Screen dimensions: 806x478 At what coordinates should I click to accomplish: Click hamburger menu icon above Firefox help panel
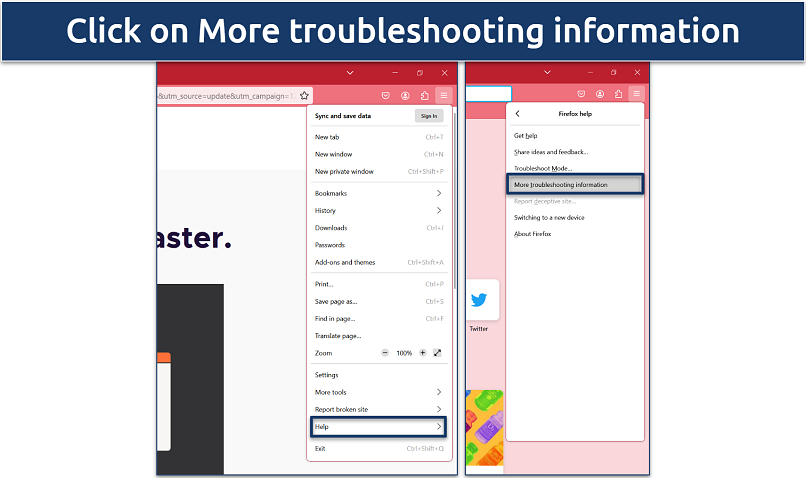(x=636, y=96)
